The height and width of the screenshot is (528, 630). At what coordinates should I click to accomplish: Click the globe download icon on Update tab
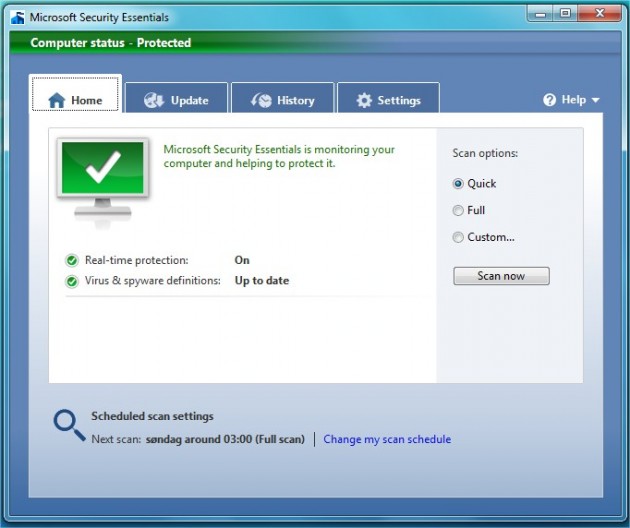coord(154,100)
